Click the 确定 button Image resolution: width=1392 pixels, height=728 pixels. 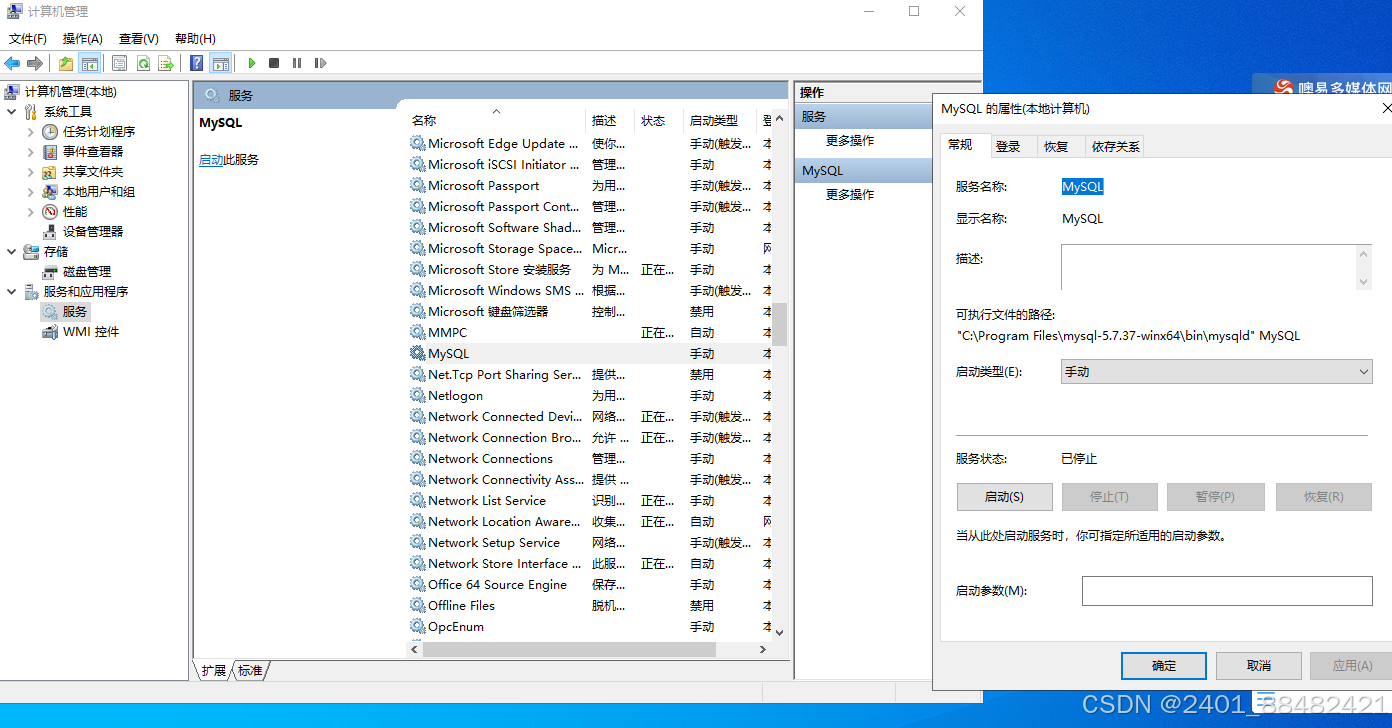point(1164,666)
